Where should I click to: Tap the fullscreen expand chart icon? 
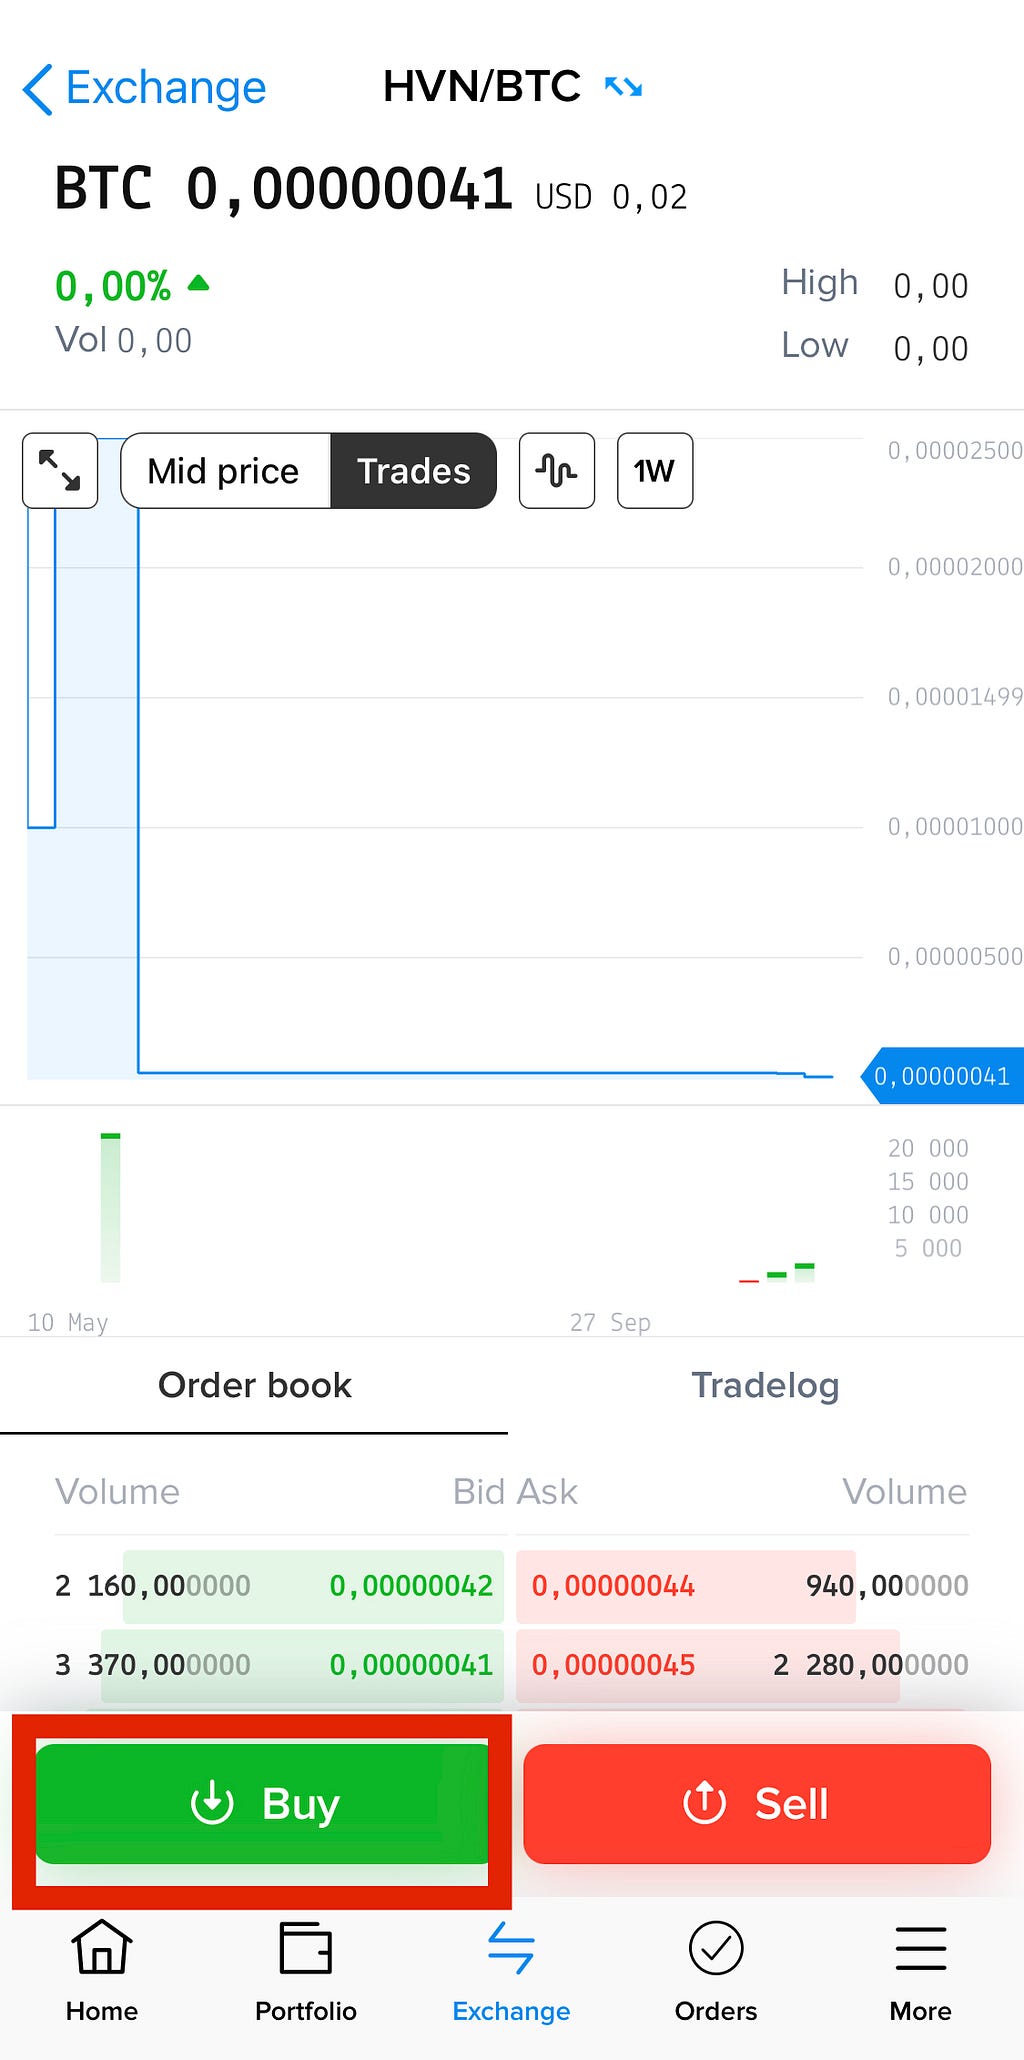click(60, 470)
